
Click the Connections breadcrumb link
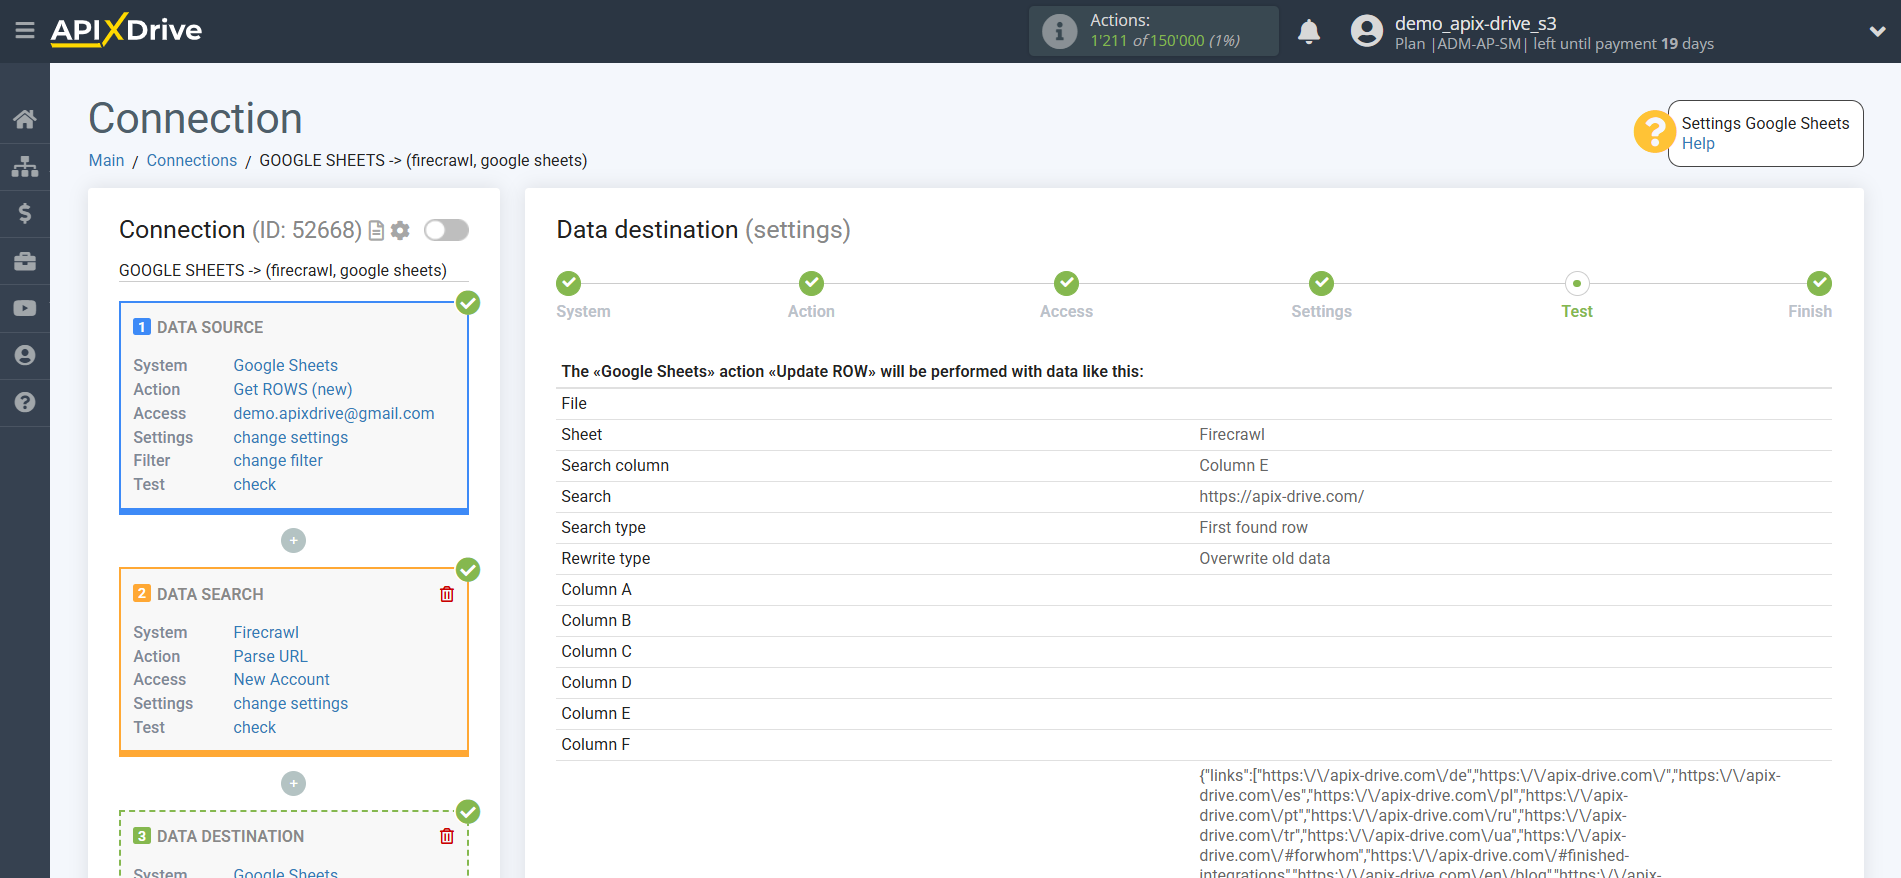[191, 161]
